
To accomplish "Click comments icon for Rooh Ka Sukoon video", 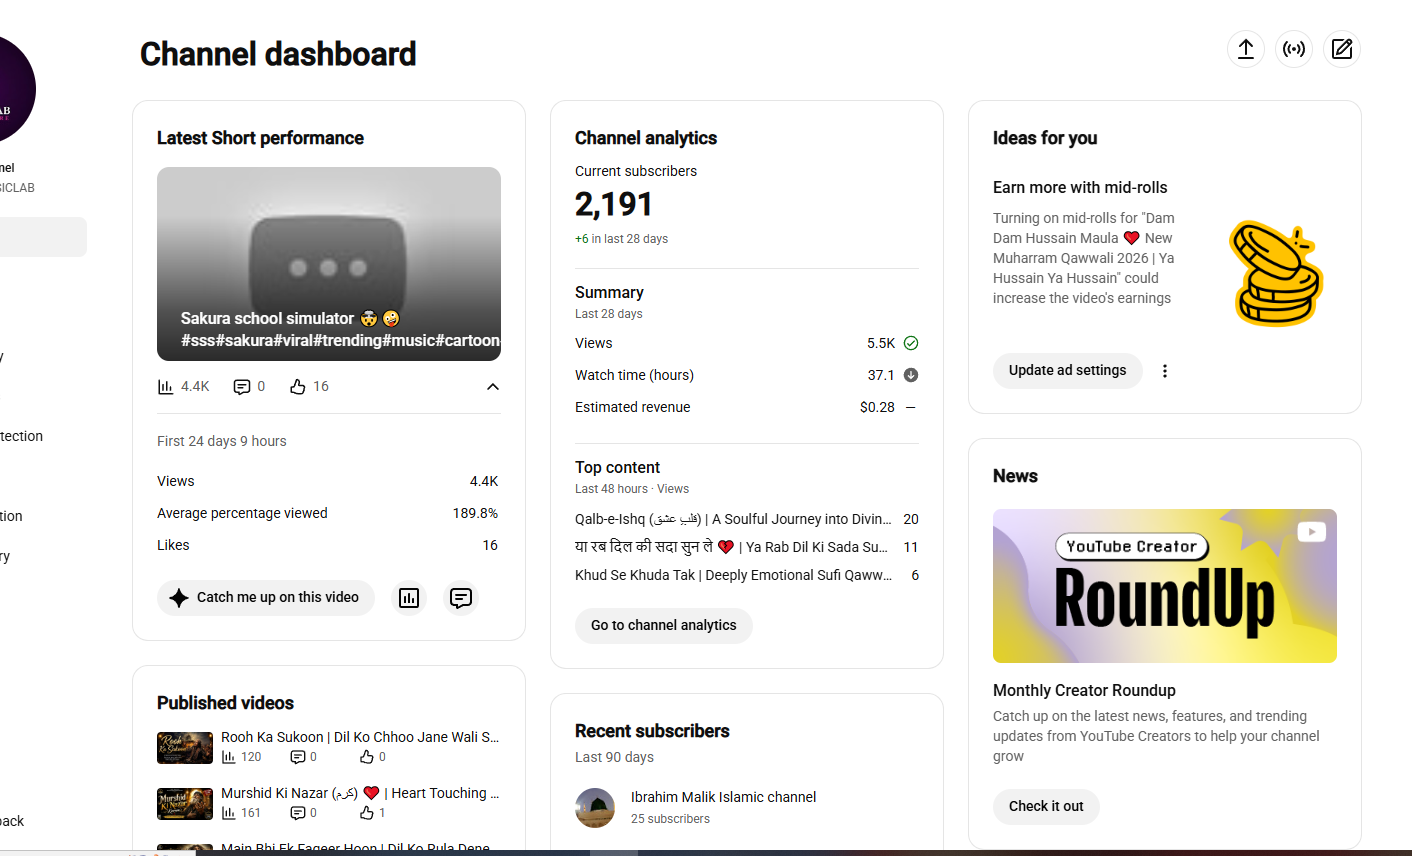I will click(x=297, y=757).
